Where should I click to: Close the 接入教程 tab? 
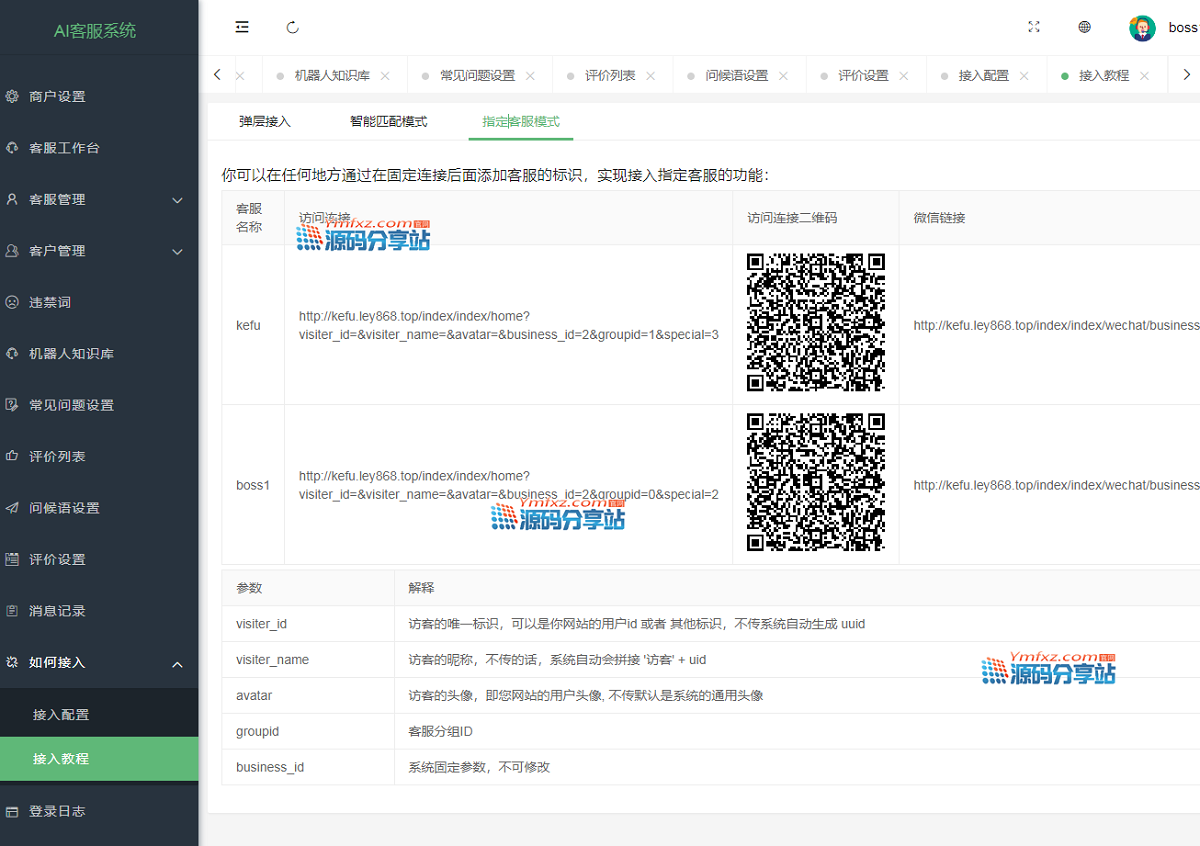(x=1144, y=76)
